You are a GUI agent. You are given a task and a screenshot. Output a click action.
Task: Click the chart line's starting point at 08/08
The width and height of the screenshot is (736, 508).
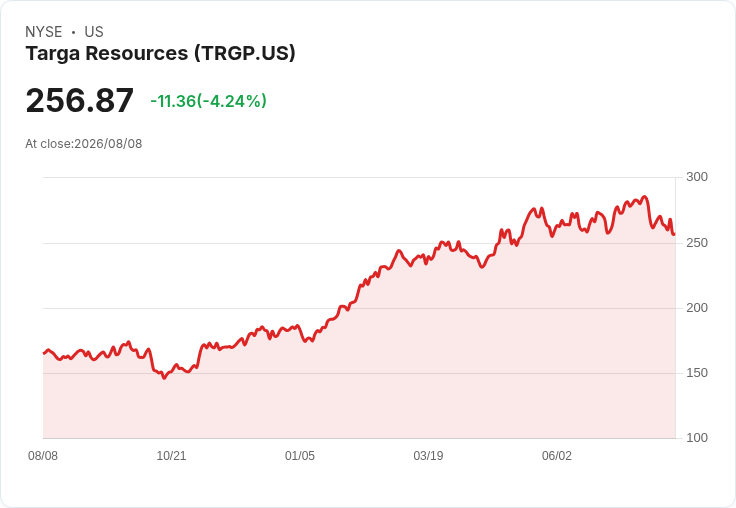tap(44, 353)
